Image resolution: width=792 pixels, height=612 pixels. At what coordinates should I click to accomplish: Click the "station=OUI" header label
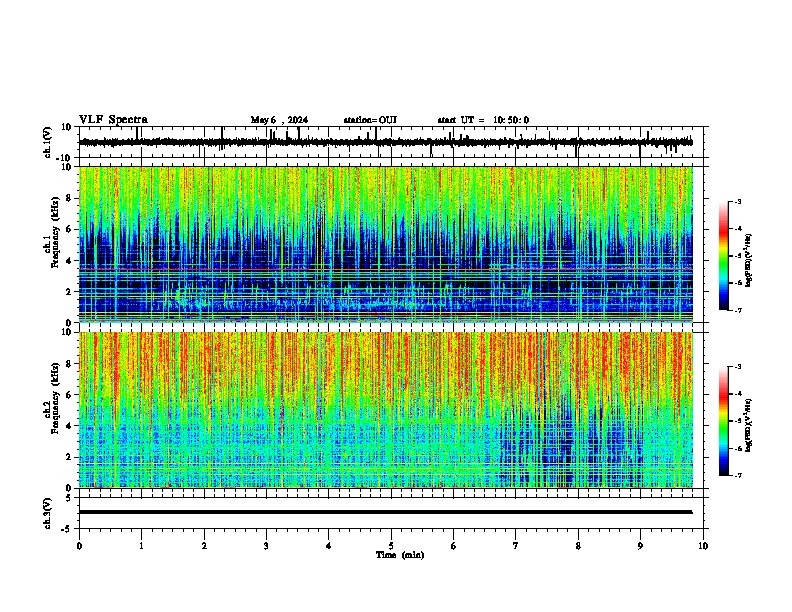pyautogui.click(x=370, y=120)
